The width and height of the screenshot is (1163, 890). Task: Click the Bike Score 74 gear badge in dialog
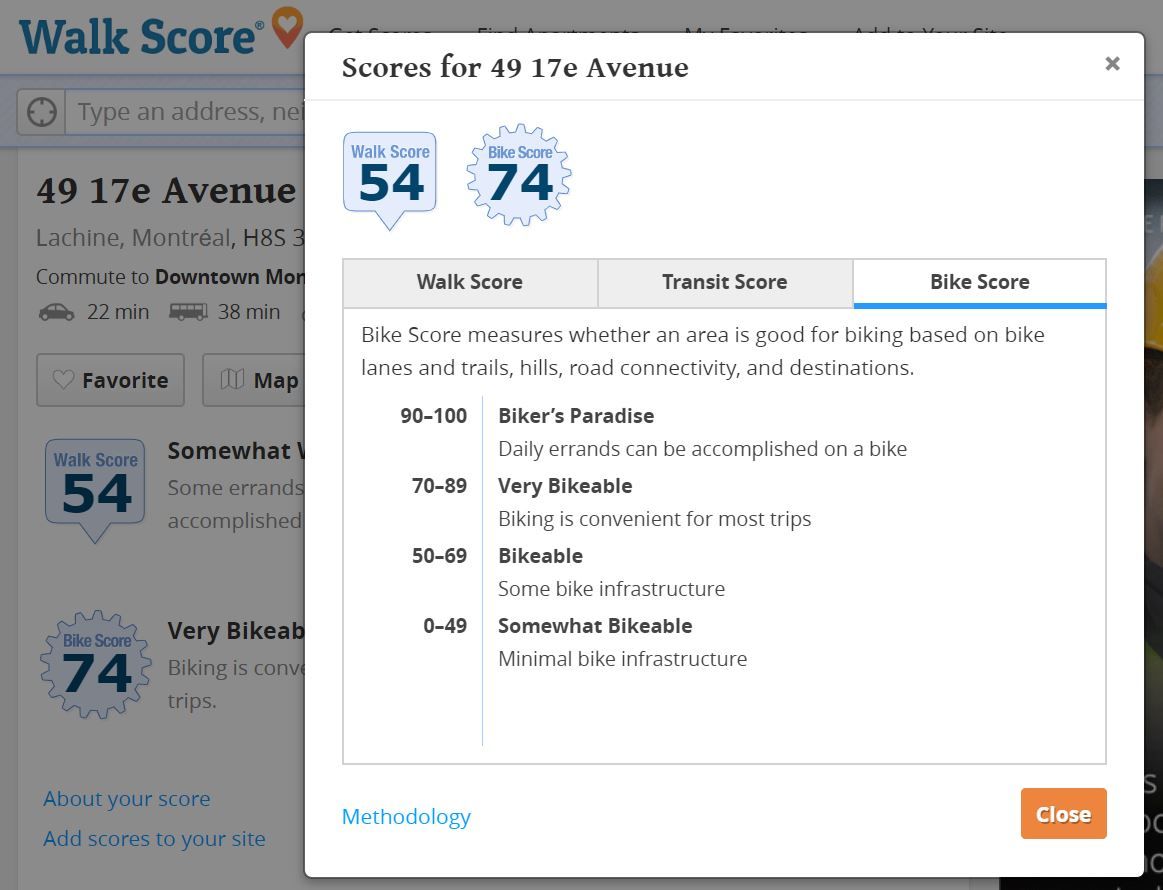pyautogui.click(x=519, y=176)
